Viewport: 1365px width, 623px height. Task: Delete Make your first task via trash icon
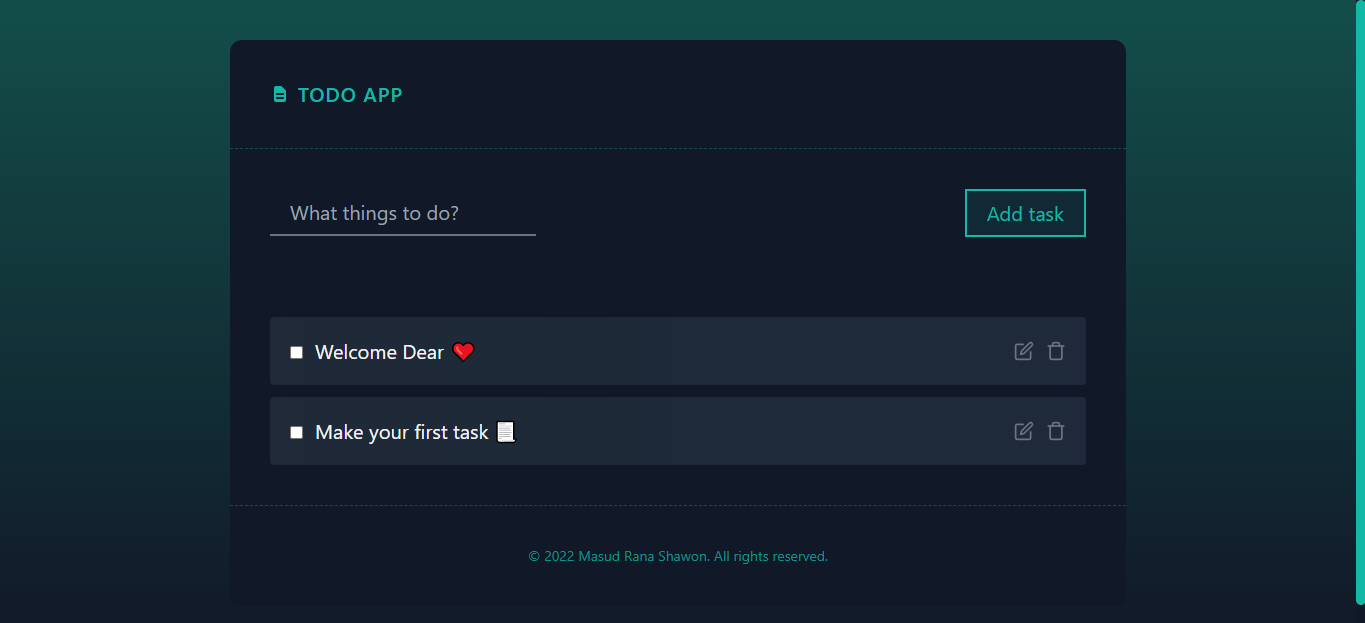[x=1056, y=431]
